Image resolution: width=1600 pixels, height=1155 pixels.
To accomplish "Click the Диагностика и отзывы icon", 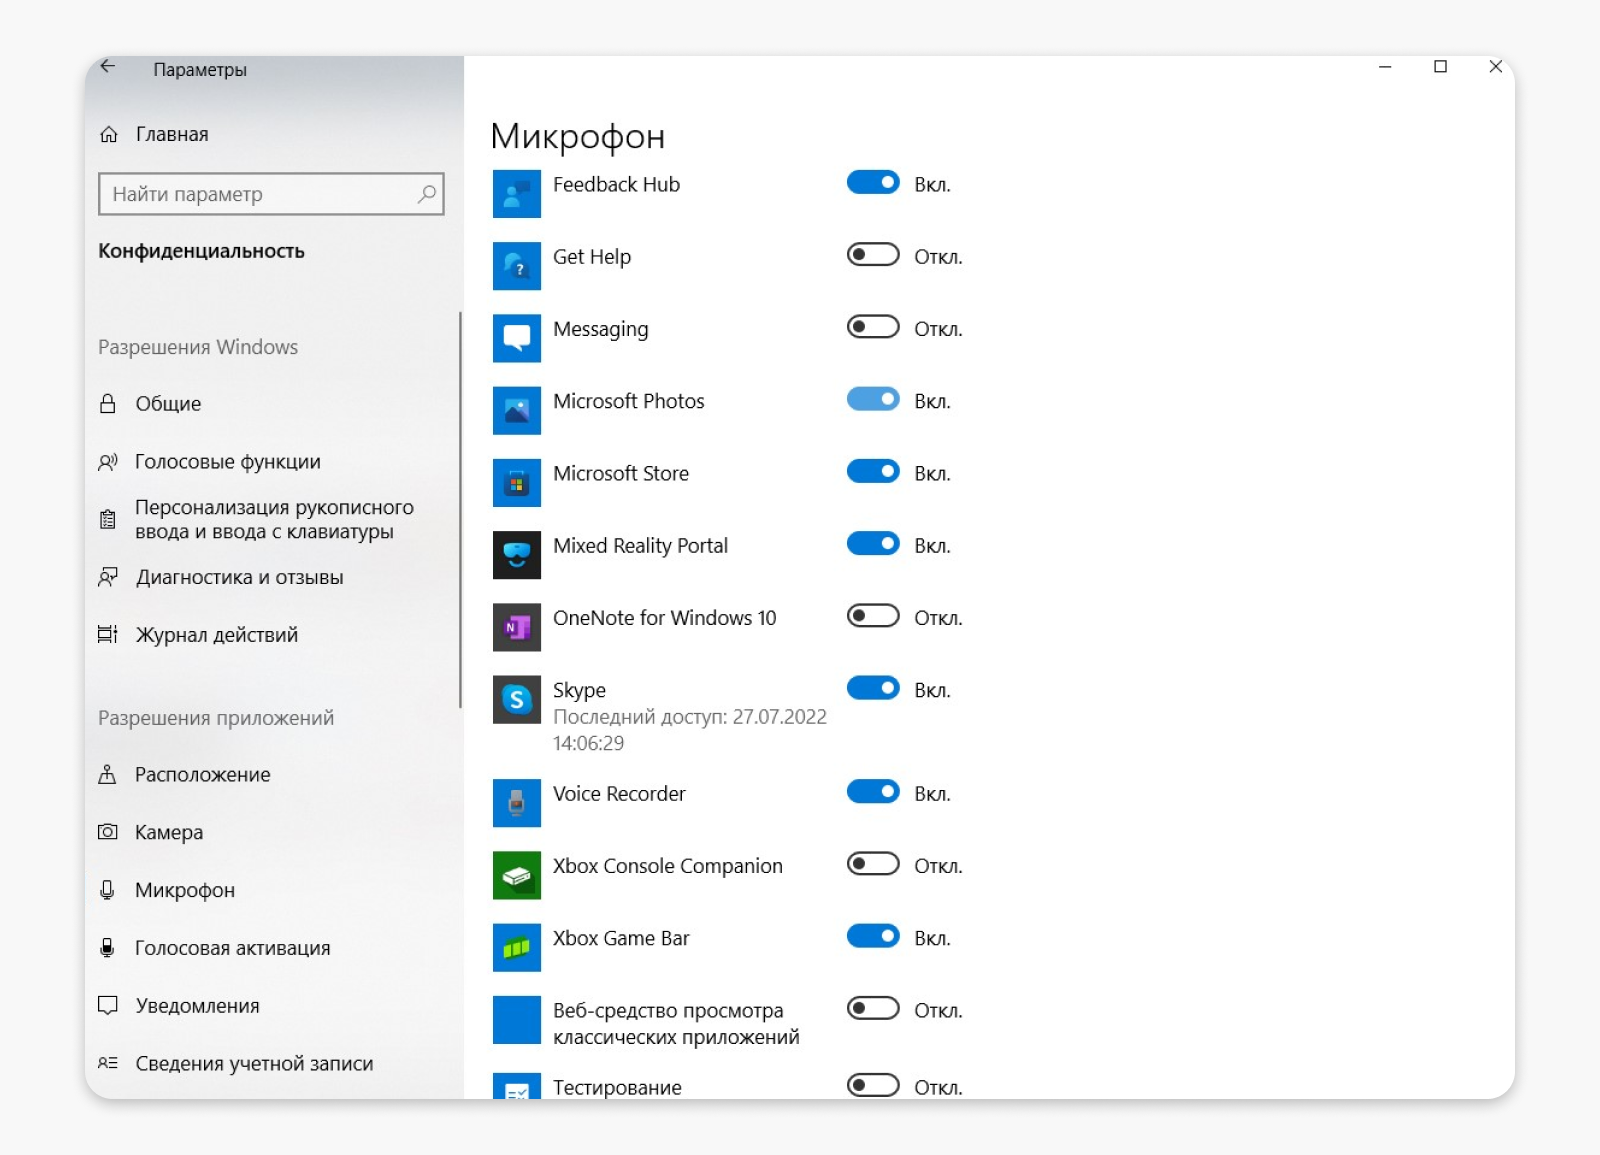I will tap(108, 577).
